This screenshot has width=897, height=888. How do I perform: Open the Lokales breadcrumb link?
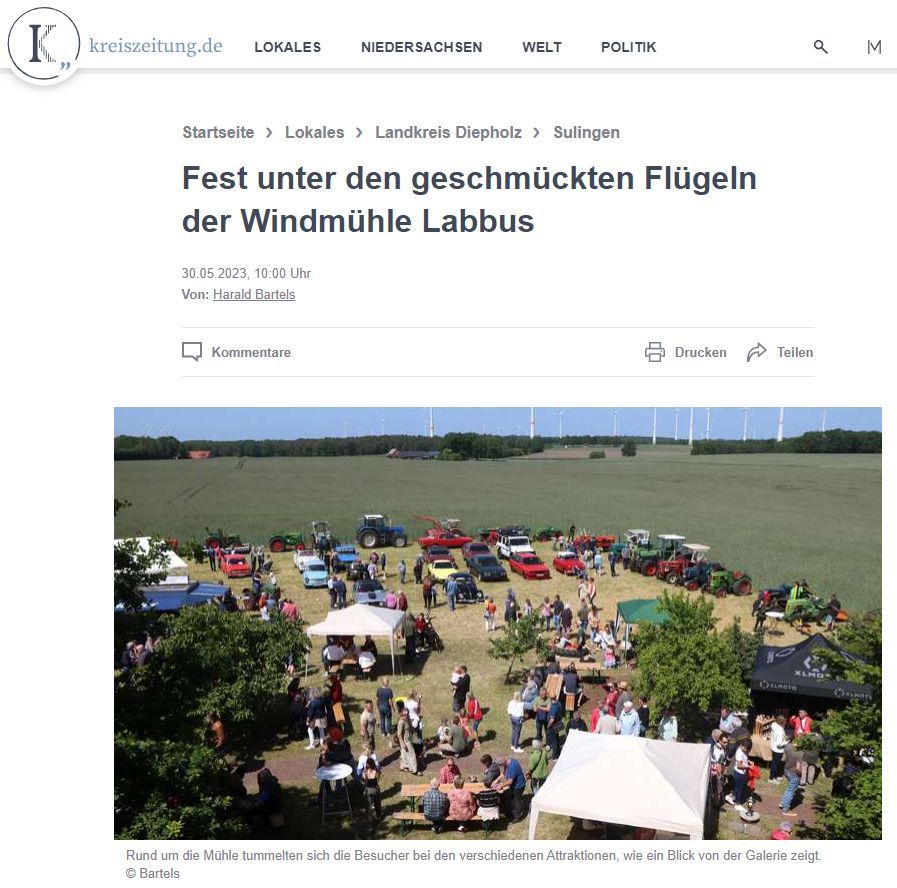click(x=315, y=132)
